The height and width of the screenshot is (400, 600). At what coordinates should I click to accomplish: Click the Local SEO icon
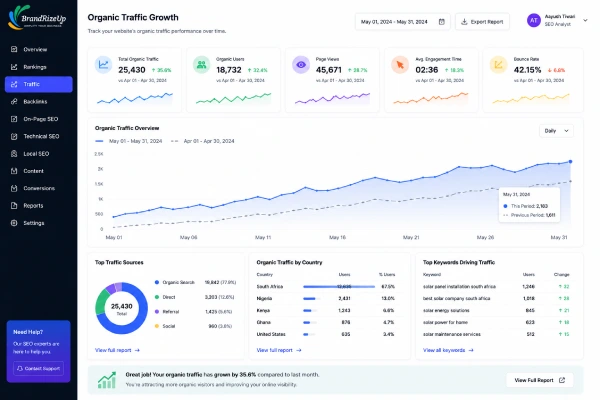pyautogui.click(x=14, y=153)
